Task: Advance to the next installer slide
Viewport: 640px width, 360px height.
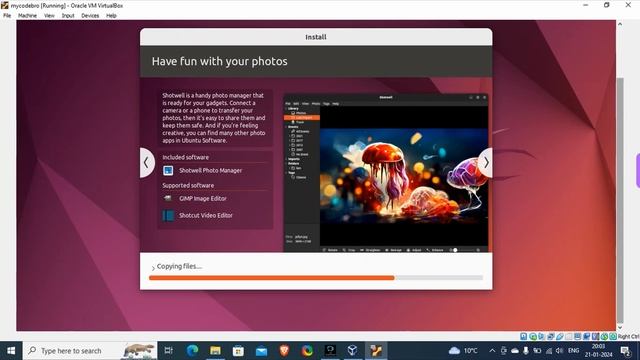Action: coord(486,163)
